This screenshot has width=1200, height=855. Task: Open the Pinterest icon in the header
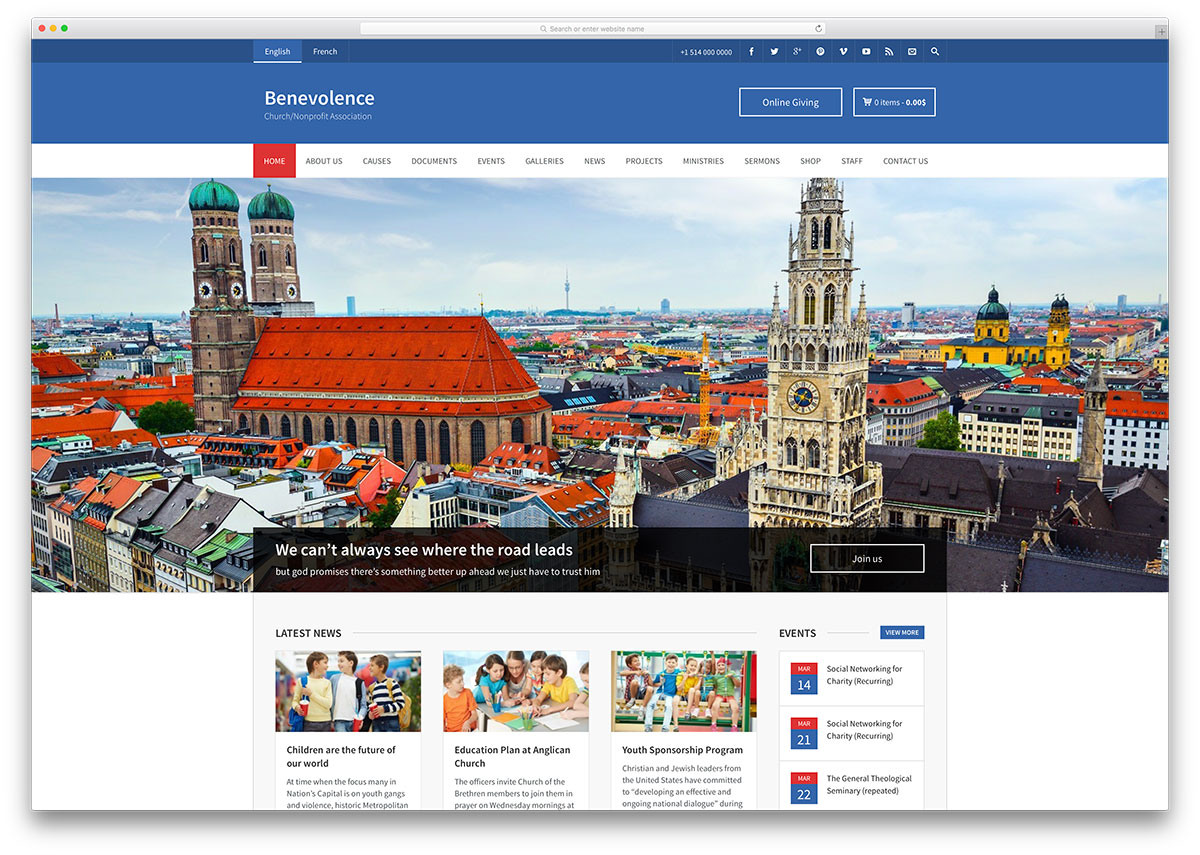pyautogui.click(x=820, y=51)
